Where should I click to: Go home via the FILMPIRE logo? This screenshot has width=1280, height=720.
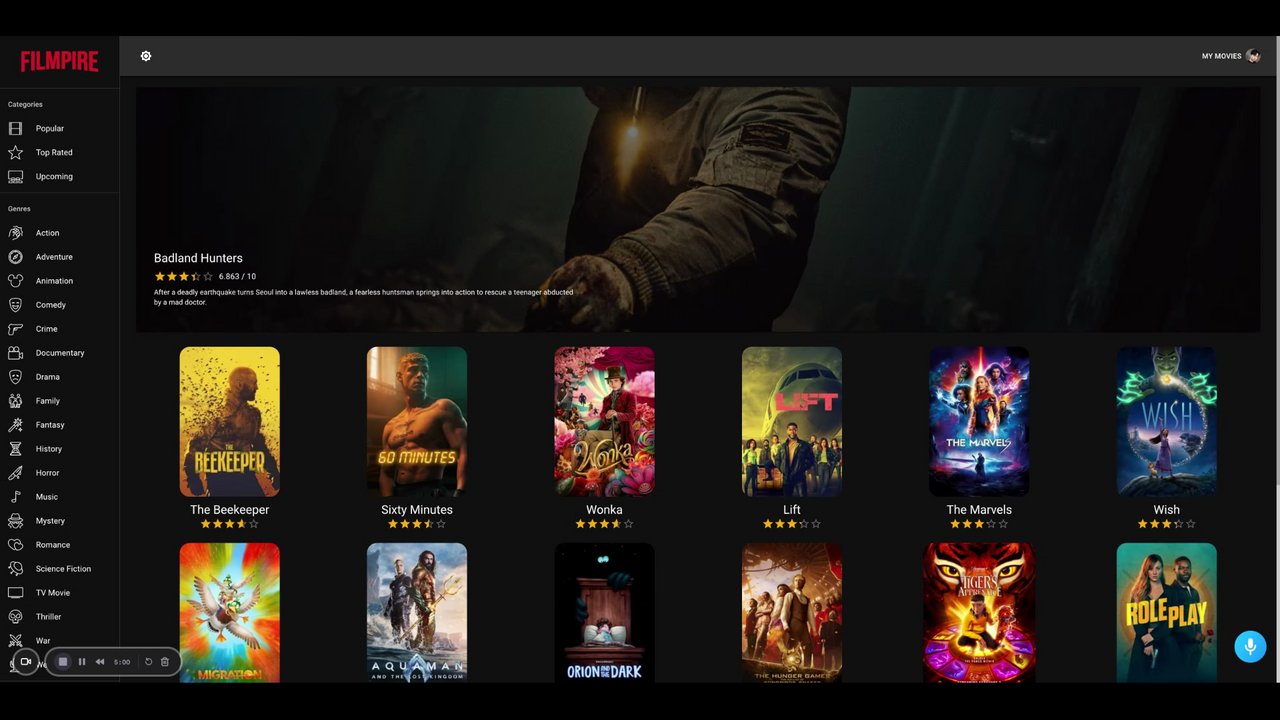coord(60,62)
